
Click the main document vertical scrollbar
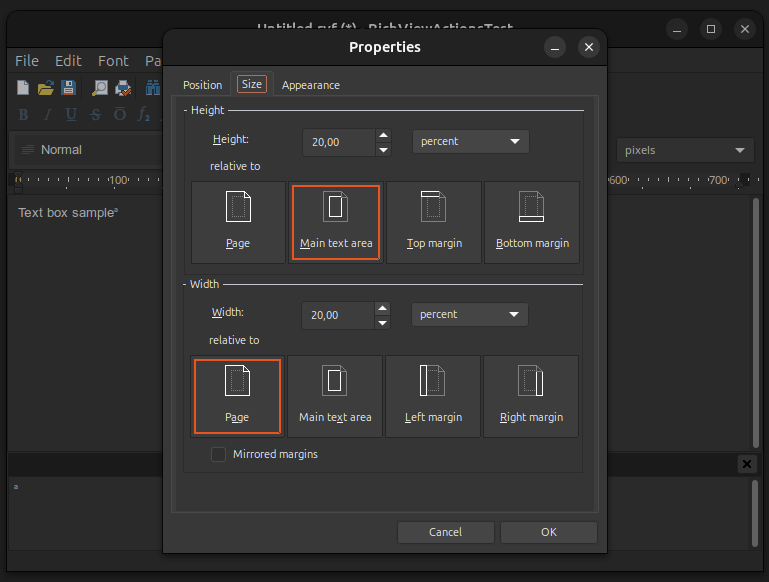coord(756,322)
